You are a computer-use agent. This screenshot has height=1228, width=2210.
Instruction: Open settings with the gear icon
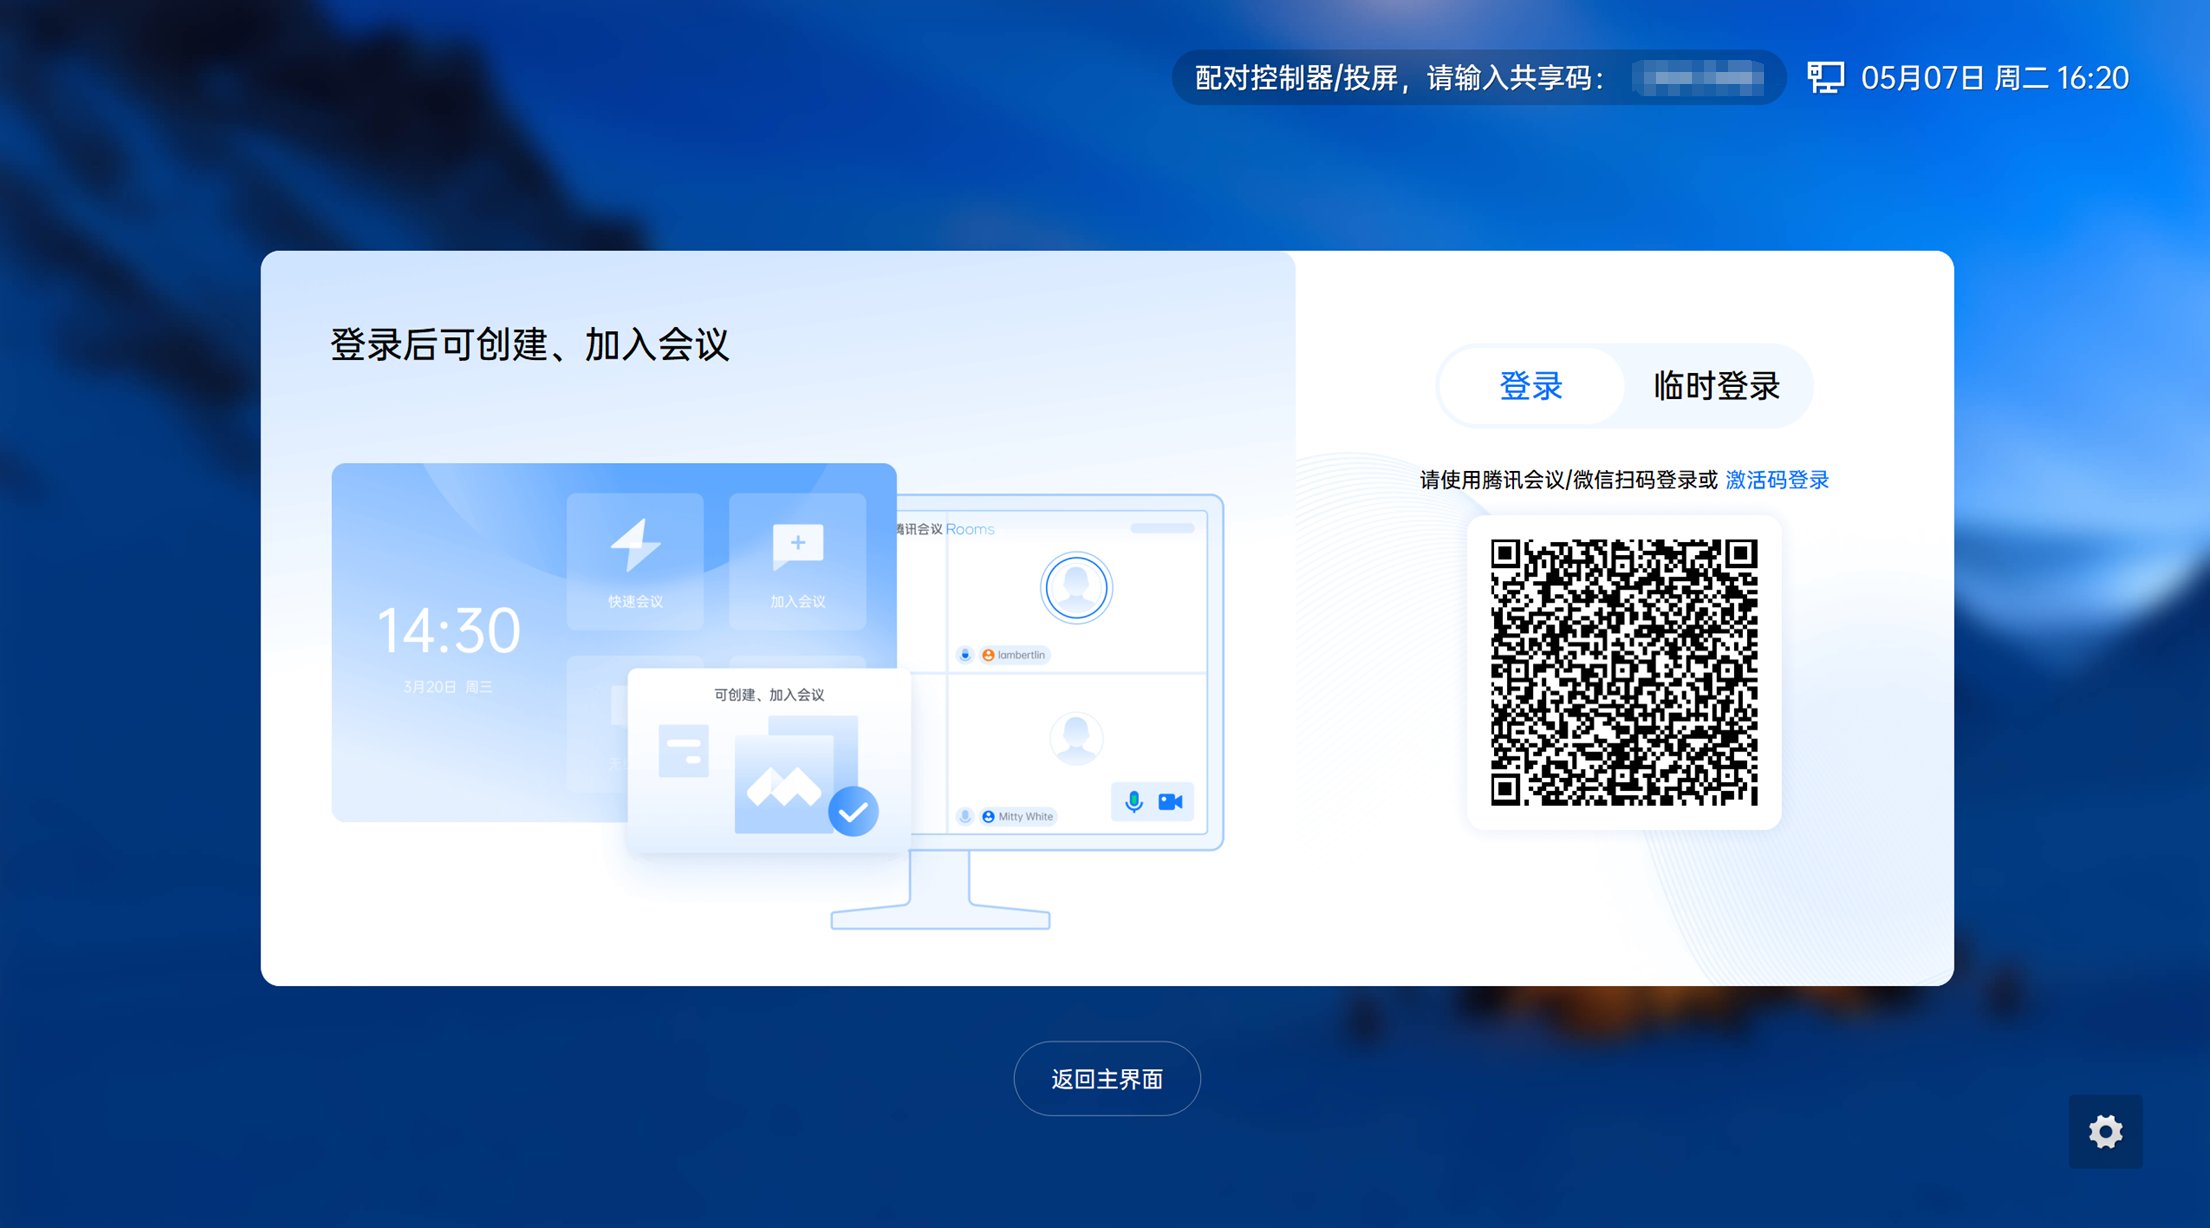coord(2105,1132)
